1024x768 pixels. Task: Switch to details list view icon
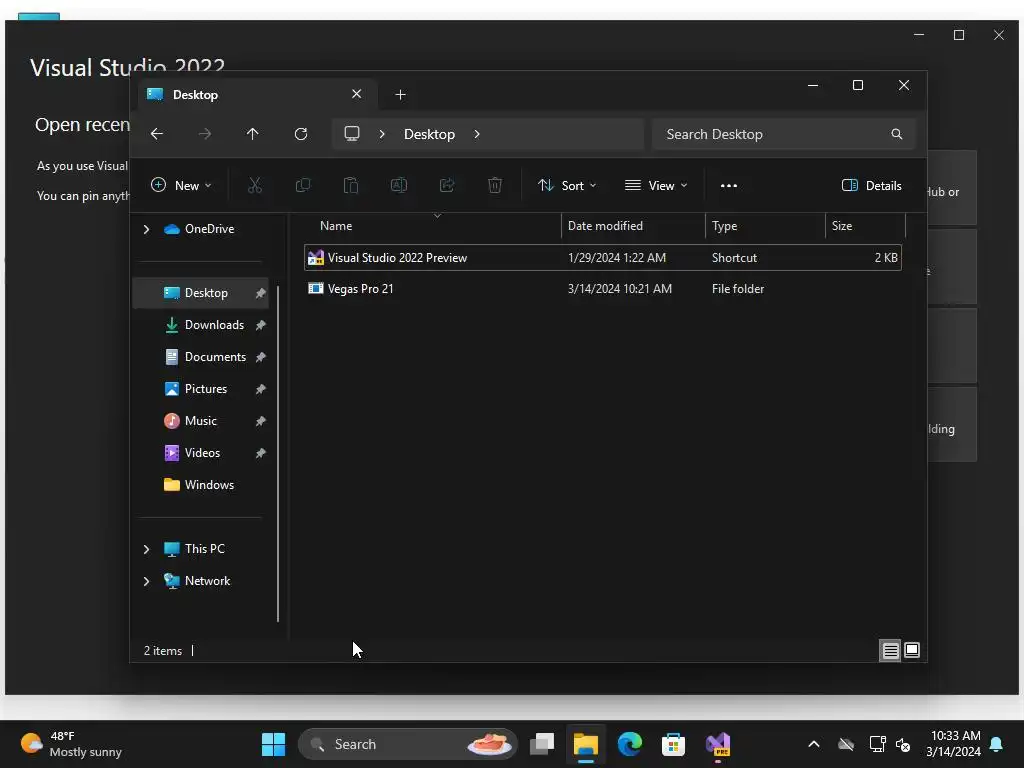tap(890, 650)
